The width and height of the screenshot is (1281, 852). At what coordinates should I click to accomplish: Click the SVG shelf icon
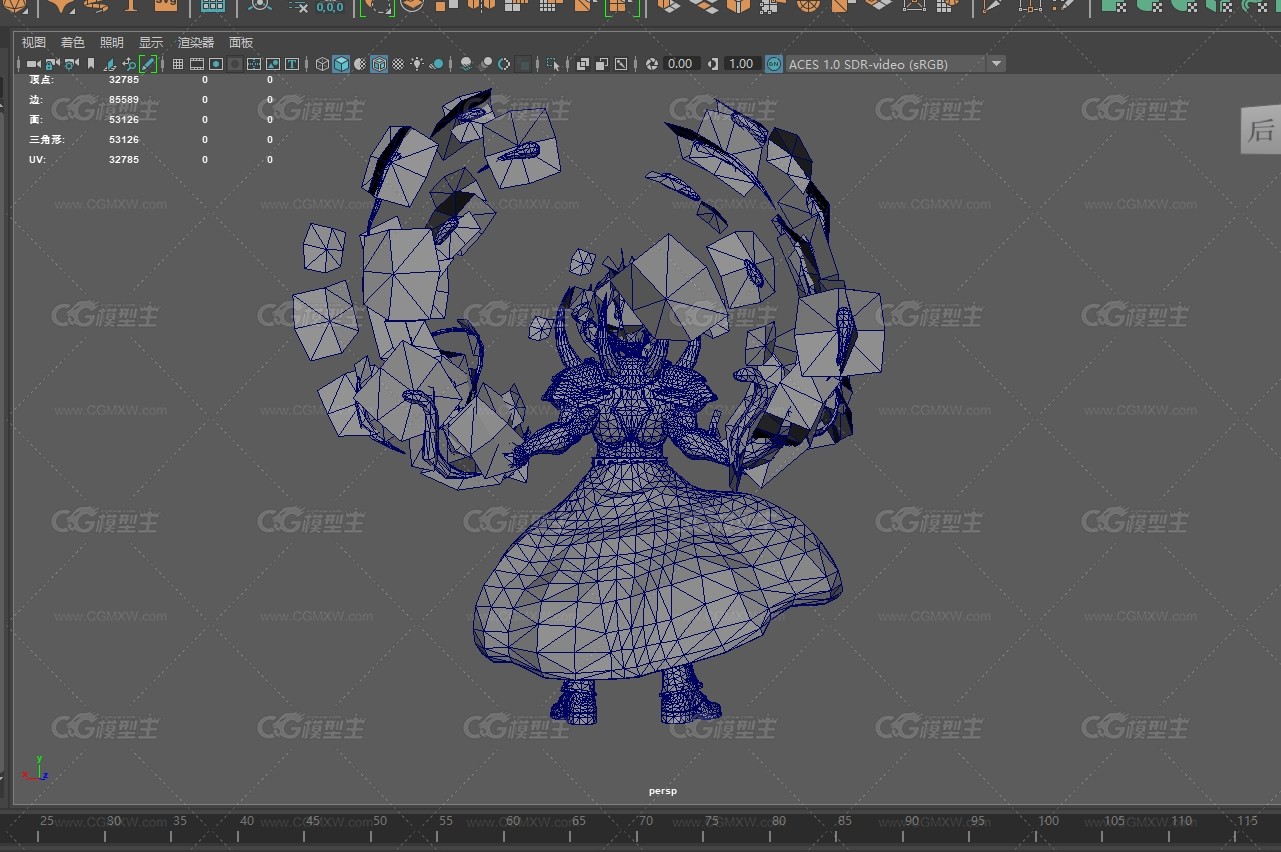coord(166,5)
